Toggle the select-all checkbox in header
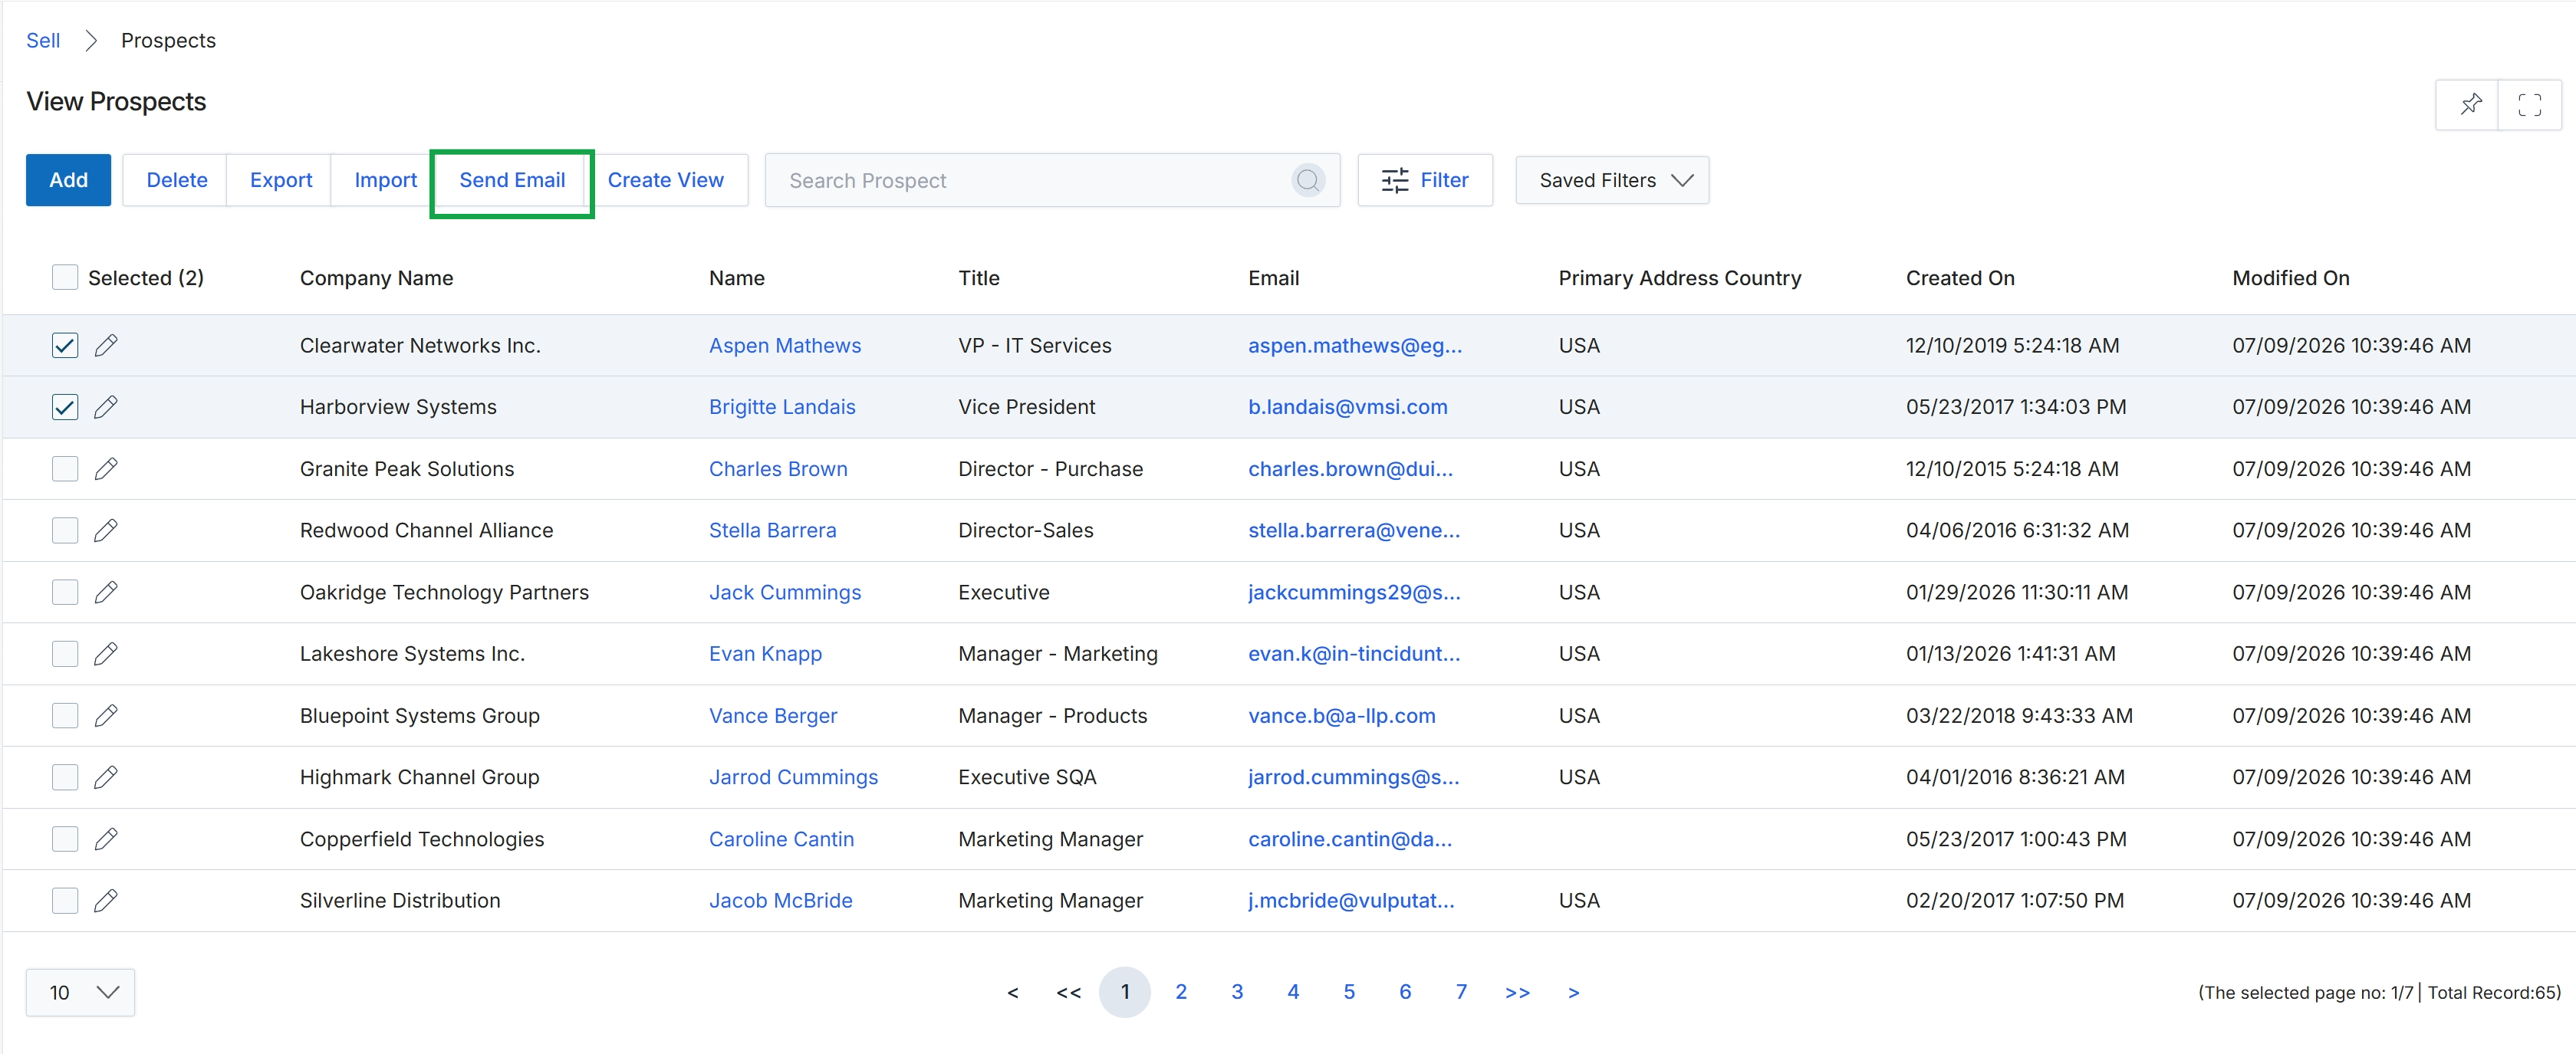Screen dimensions: 2576x1054 [65, 278]
